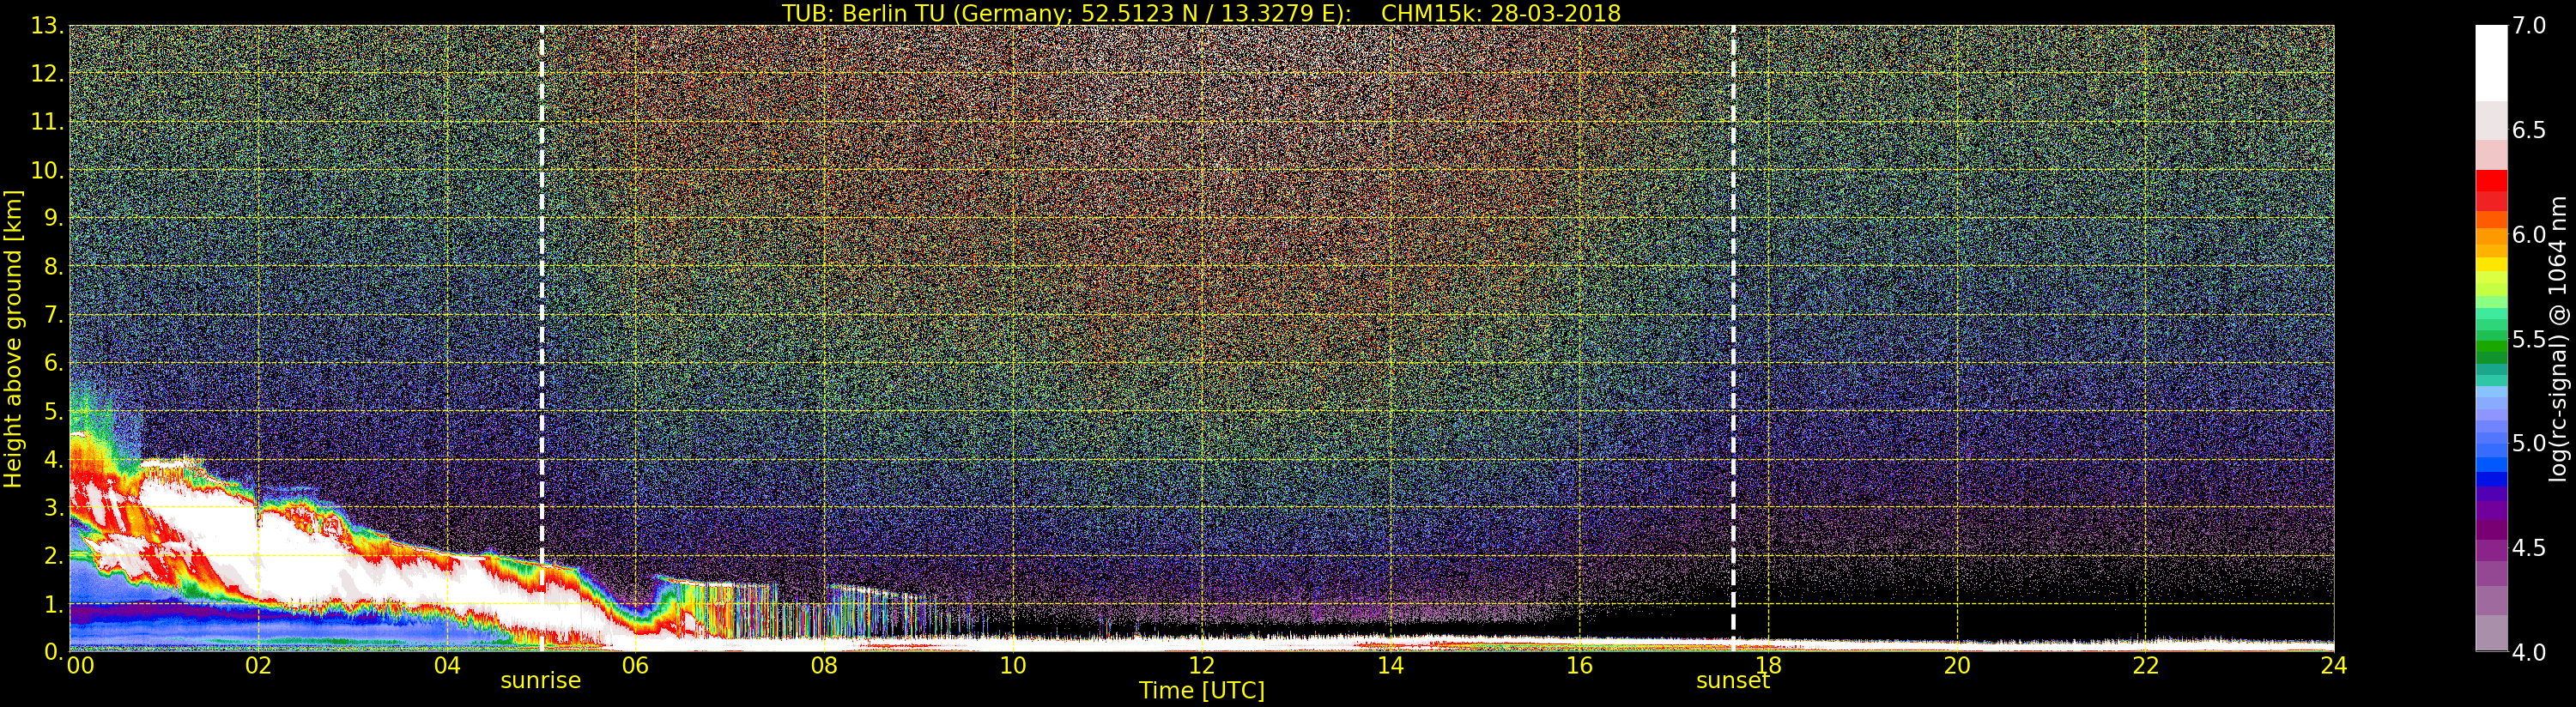Click the "18" time axis tick label
This screenshot has width=2576, height=707.
(1768, 665)
